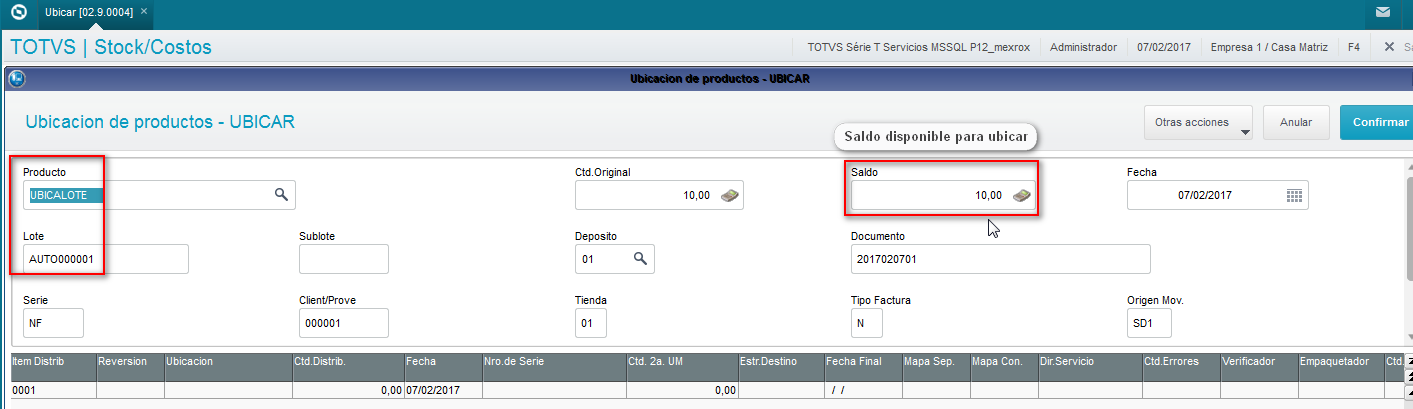Focus the Origen Mov. input field
This screenshot has width=1413, height=409.
1149,323
